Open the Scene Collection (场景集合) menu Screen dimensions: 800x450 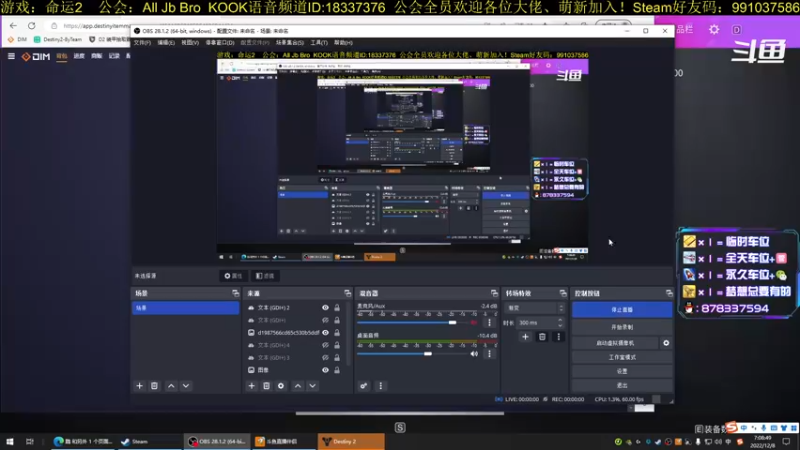[x=290, y=42]
